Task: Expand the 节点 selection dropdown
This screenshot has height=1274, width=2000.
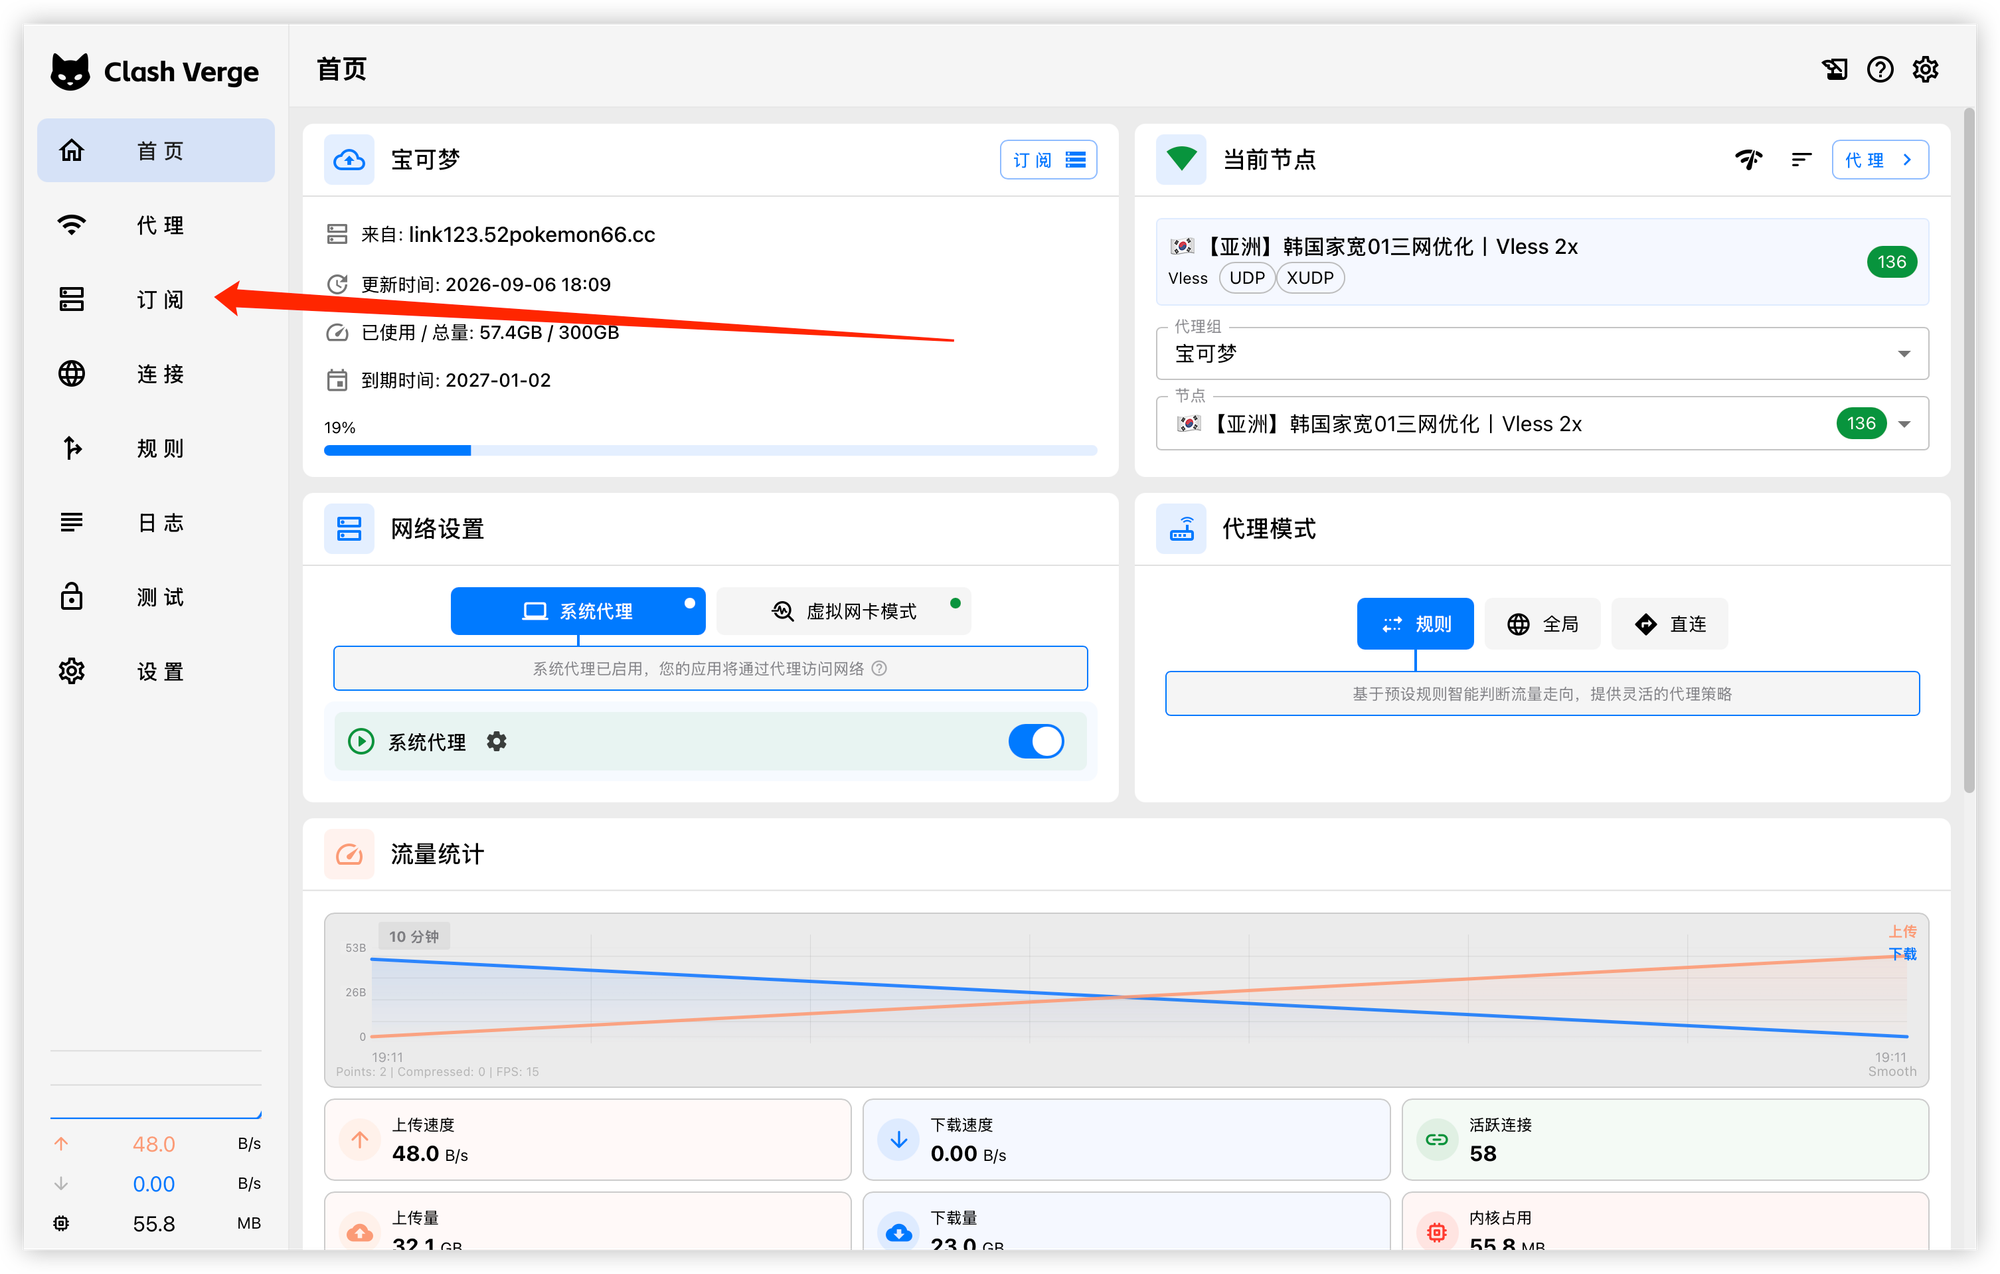Action: (x=1542, y=423)
